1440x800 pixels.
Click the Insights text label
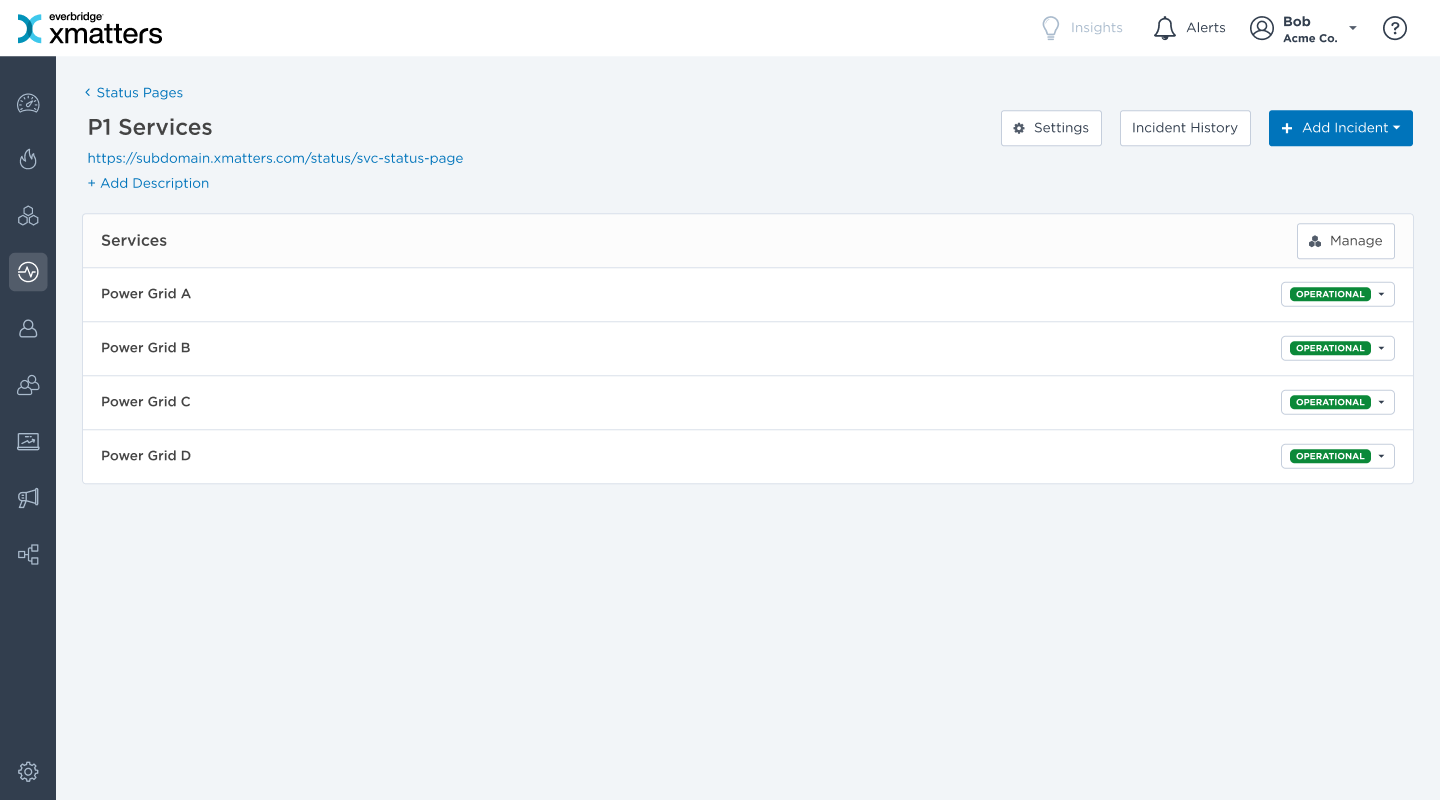[x=1097, y=28]
